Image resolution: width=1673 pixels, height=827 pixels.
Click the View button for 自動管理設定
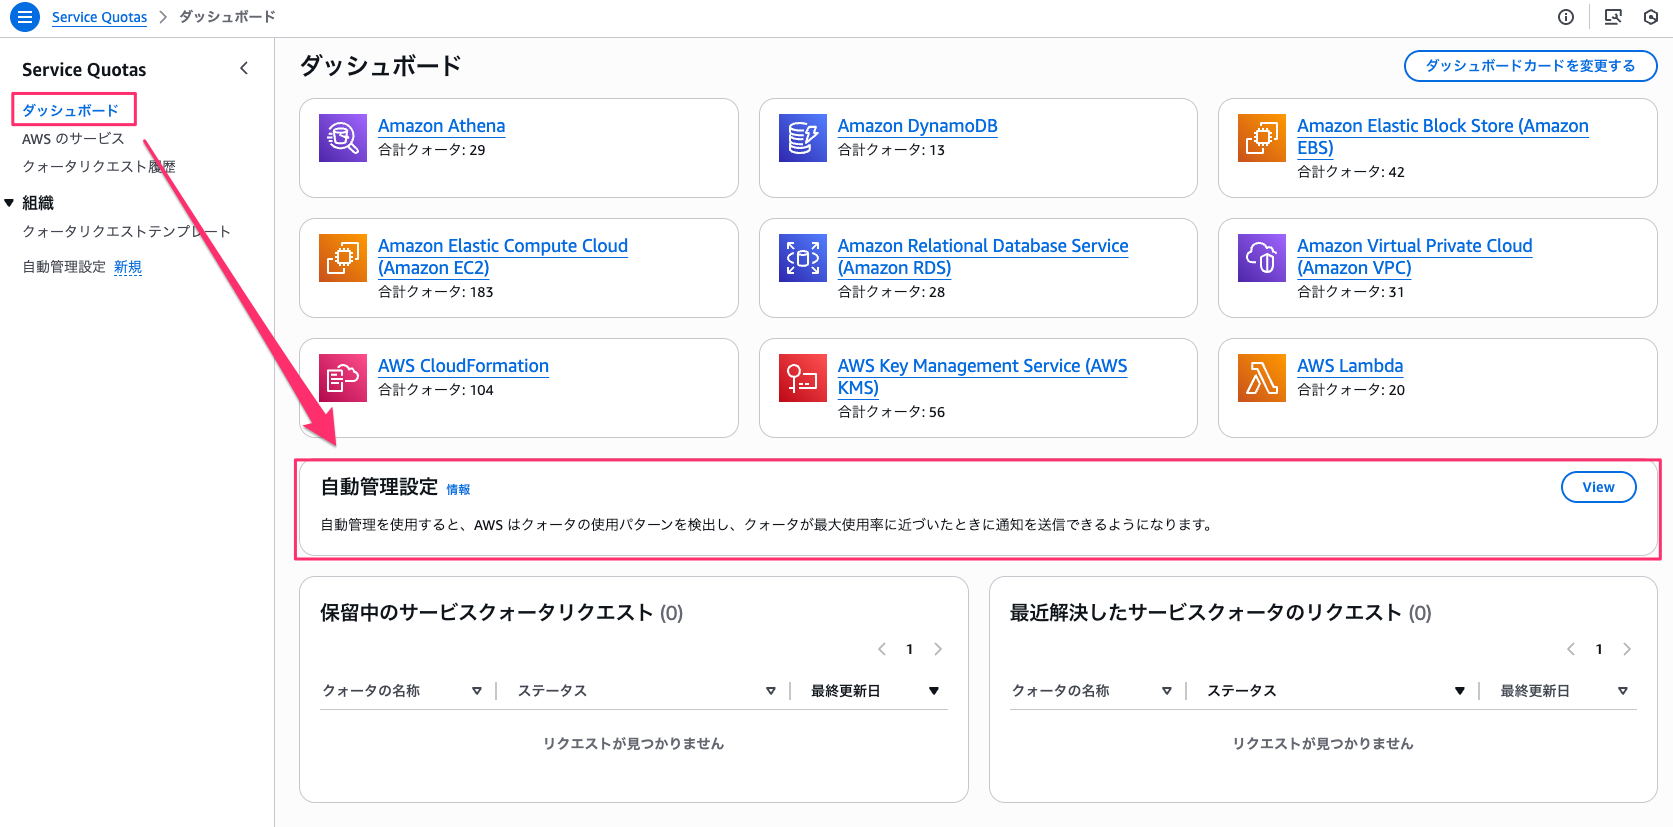1597,487
